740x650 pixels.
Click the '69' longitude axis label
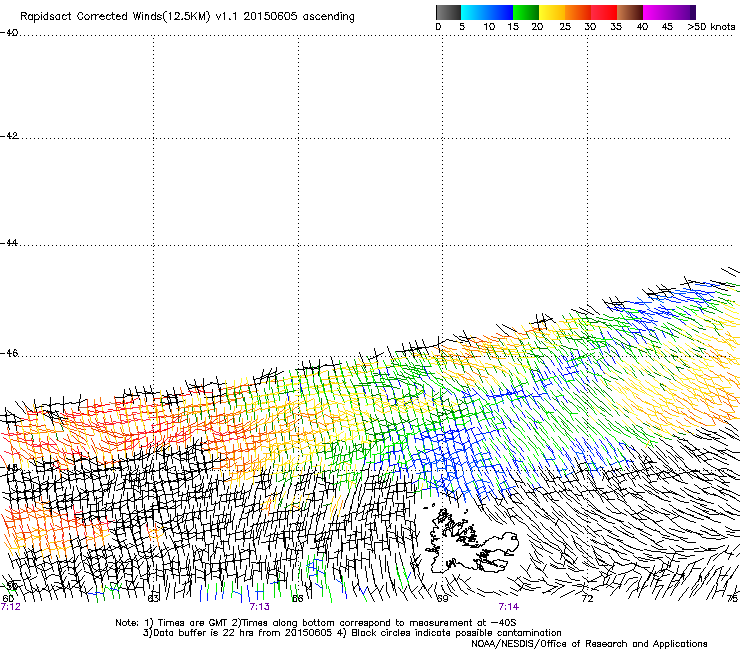442,599
